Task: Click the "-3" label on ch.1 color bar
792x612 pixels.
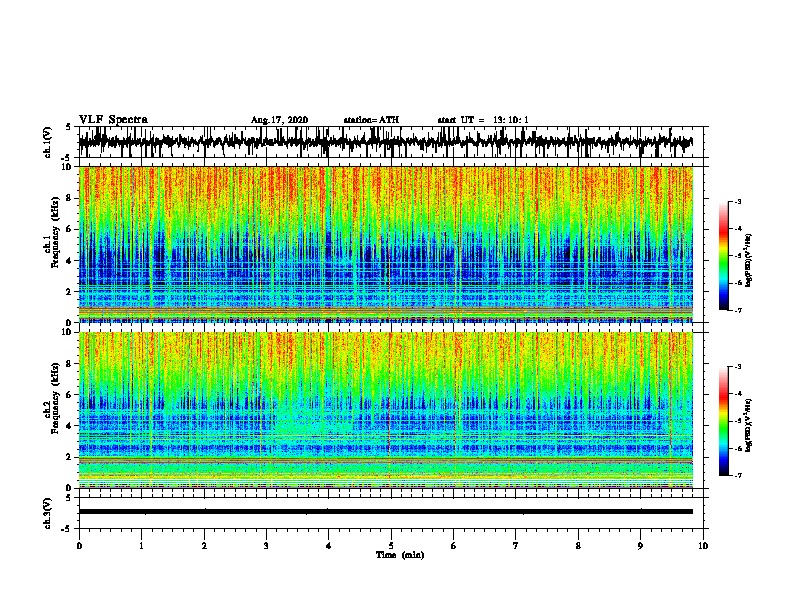Action: click(737, 201)
